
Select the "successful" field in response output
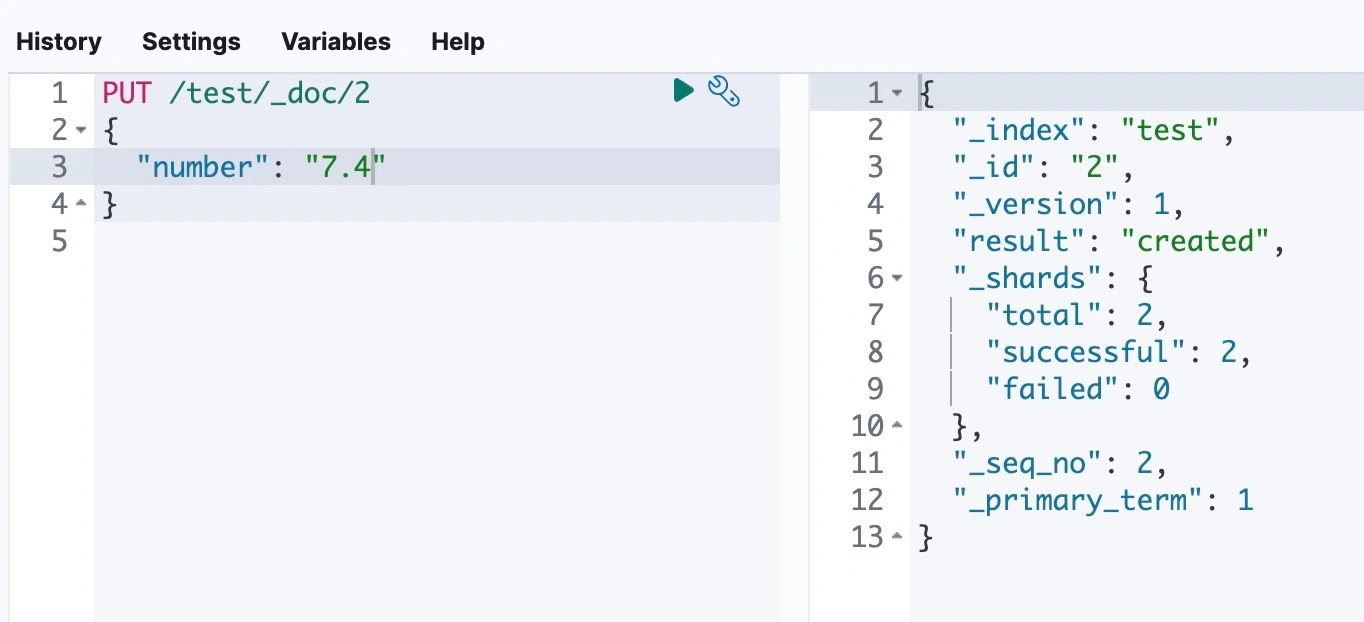(x=1077, y=352)
